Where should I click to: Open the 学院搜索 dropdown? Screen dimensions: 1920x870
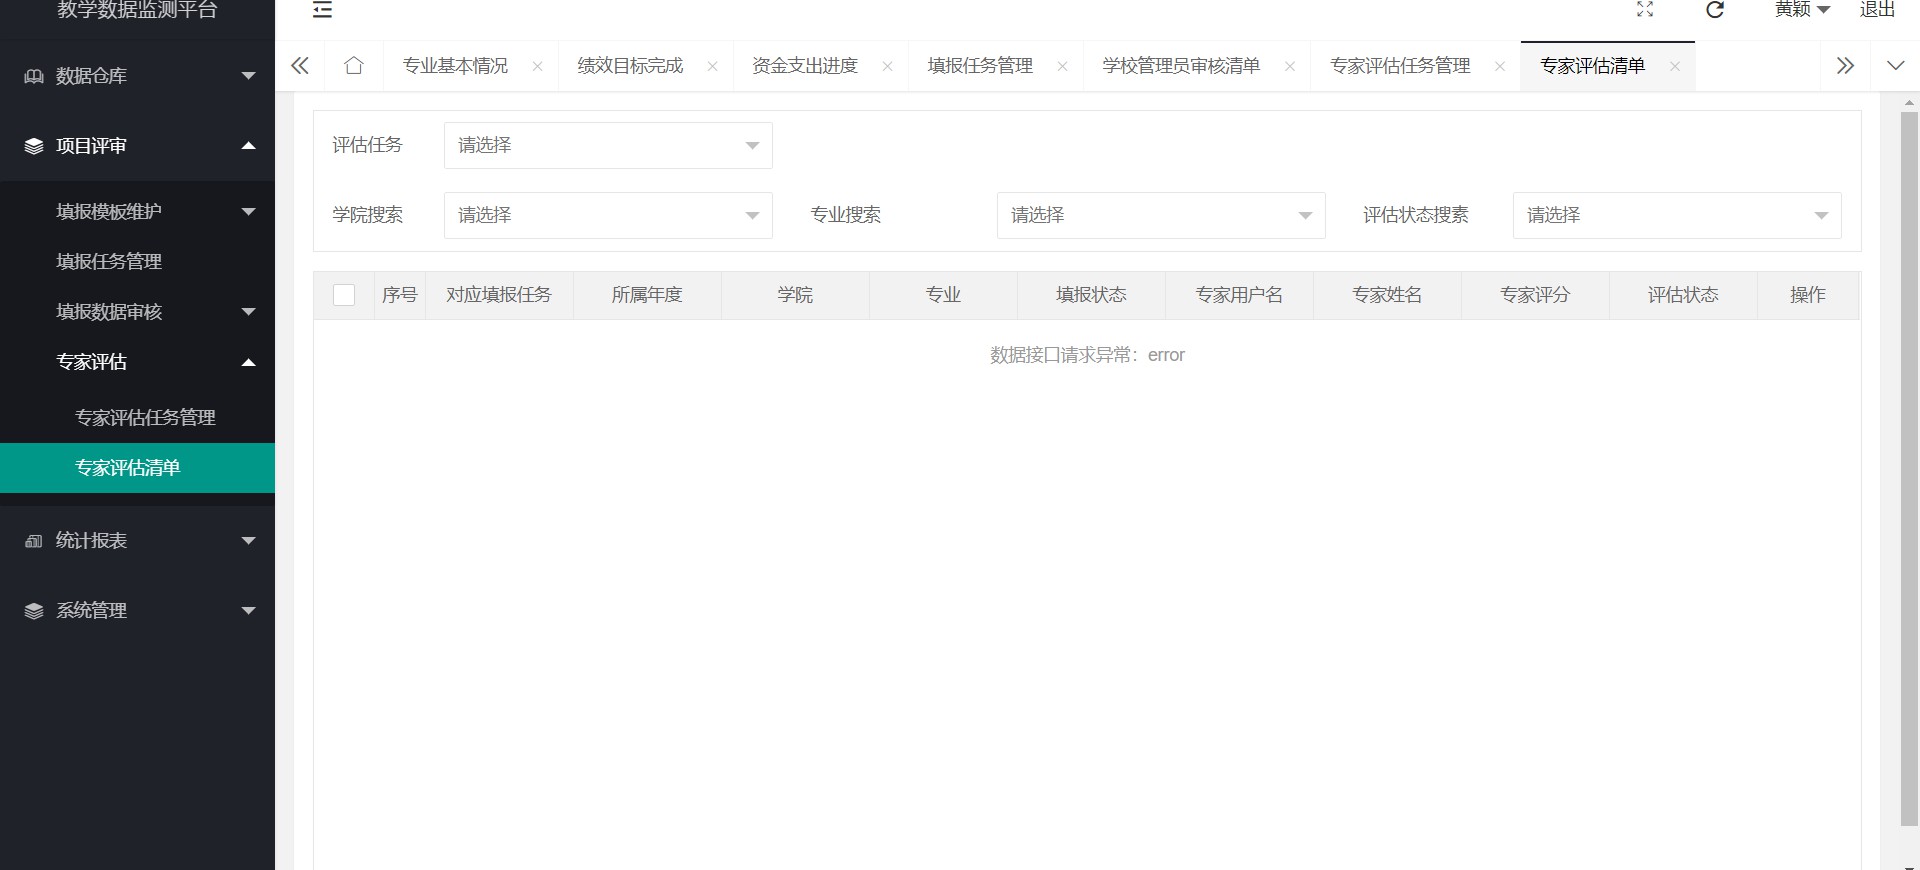click(608, 216)
